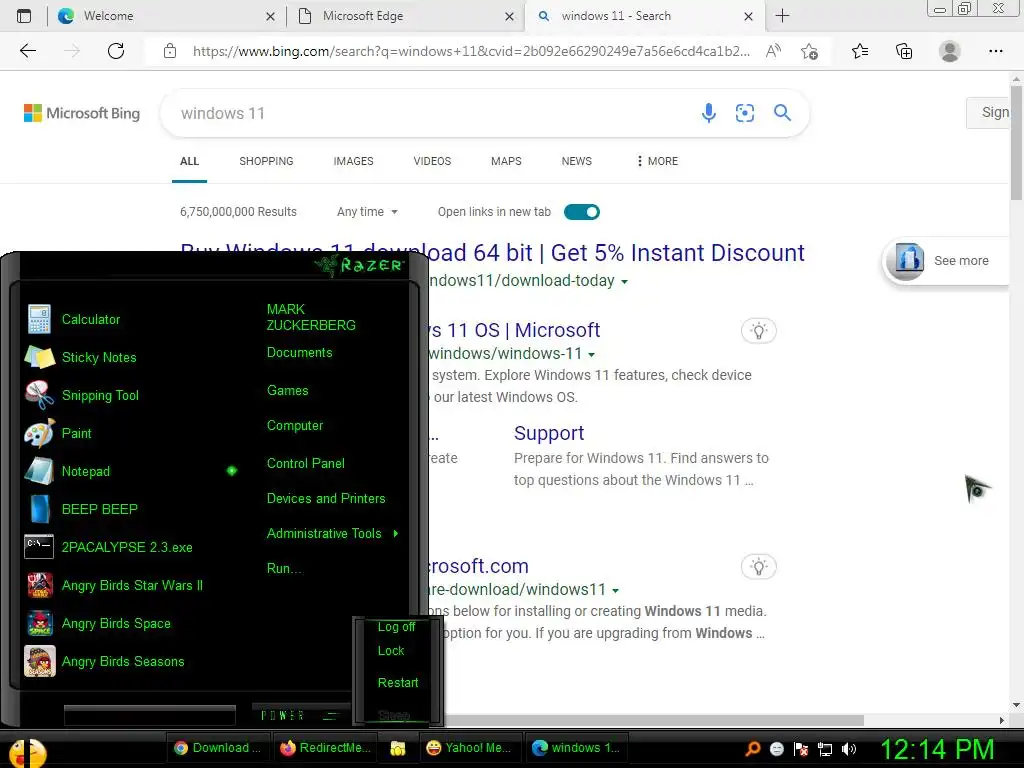Select the NEWS search tab
The image size is (1024, 768).
(577, 161)
